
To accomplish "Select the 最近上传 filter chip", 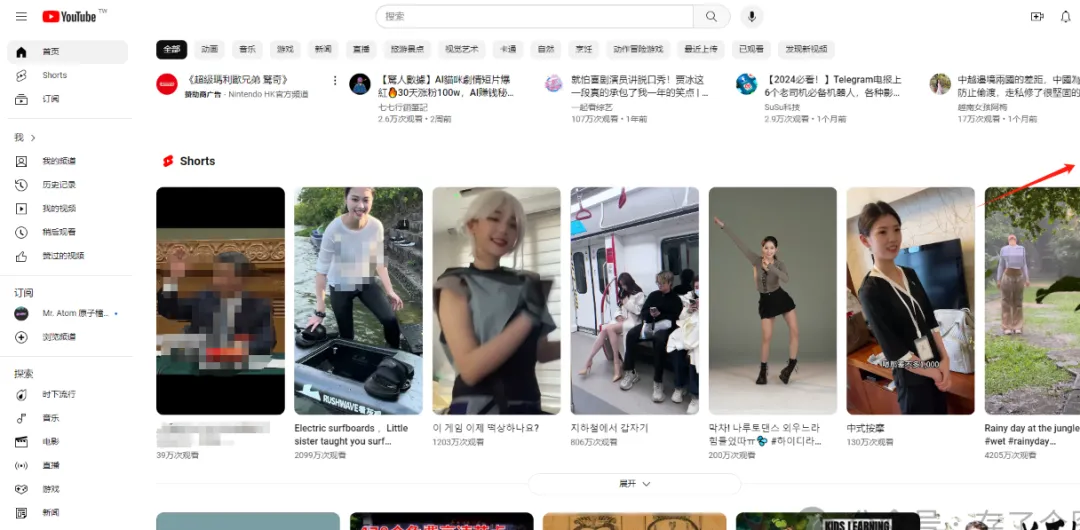I will (x=700, y=50).
